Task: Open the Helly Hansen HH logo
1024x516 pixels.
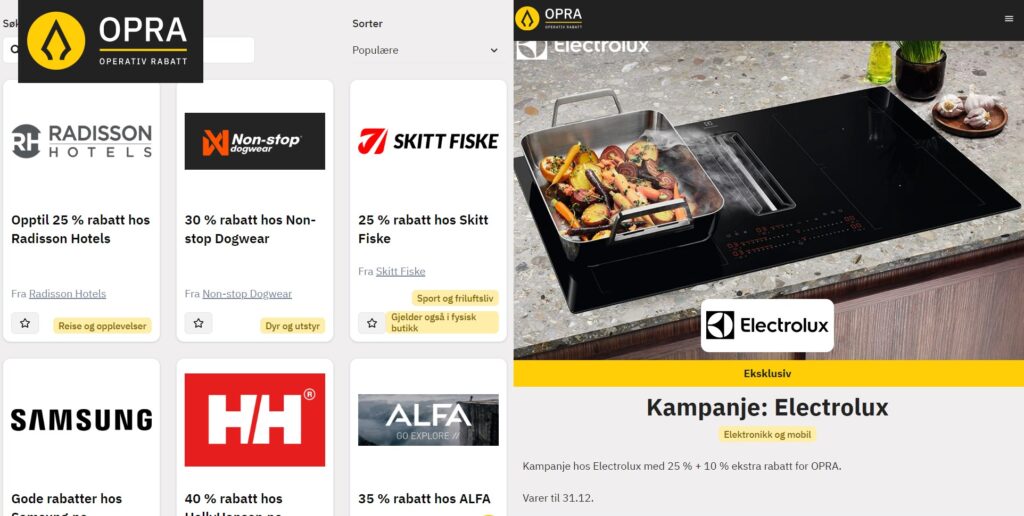Action: click(x=255, y=420)
